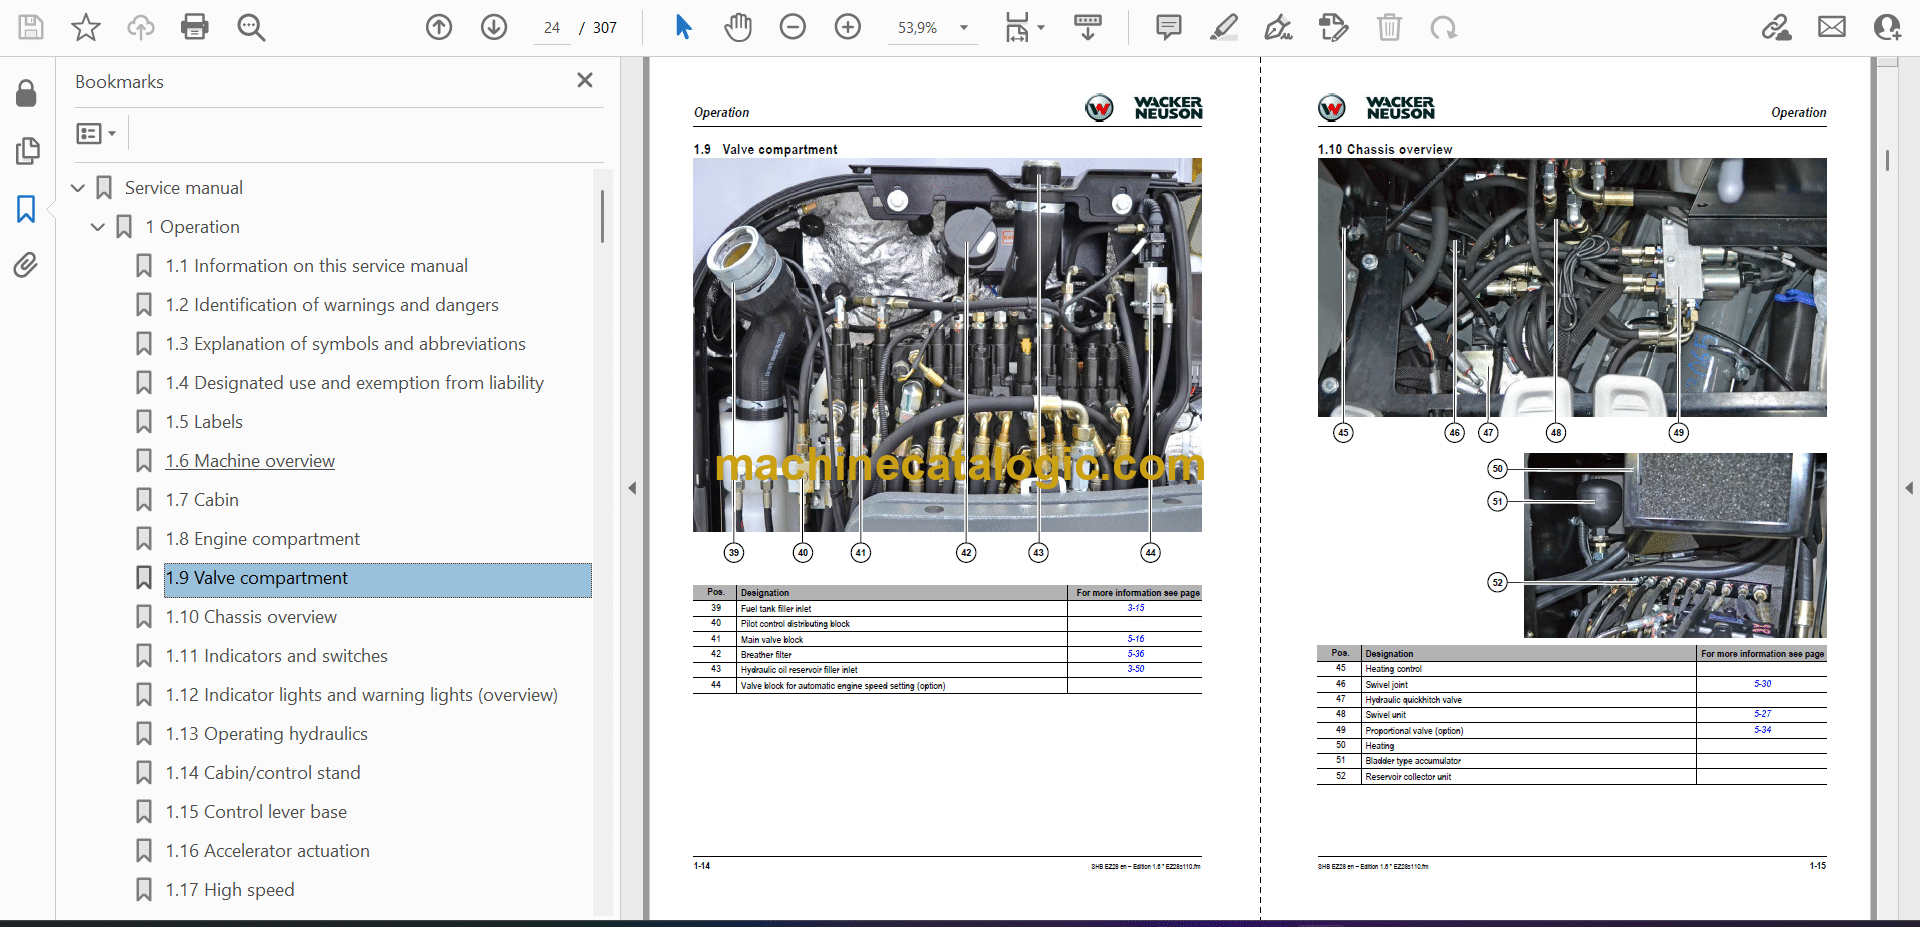Collapse the 1 Operation bookmark section
Image resolution: width=1920 pixels, height=927 pixels.
[x=98, y=227]
